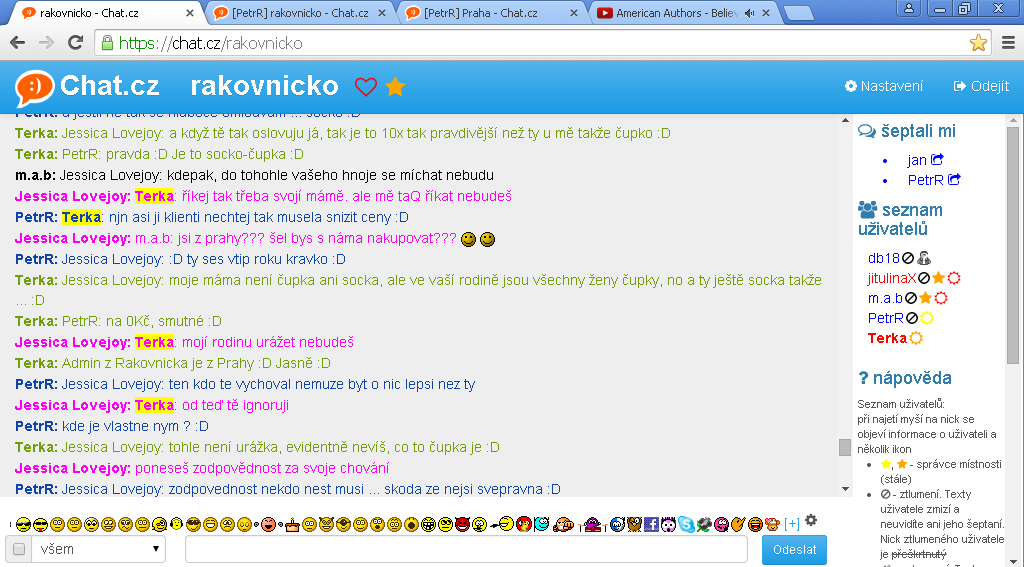Click 'm.a.b:' nick in chat message
The width and height of the screenshot is (1024, 567).
(35, 175)
